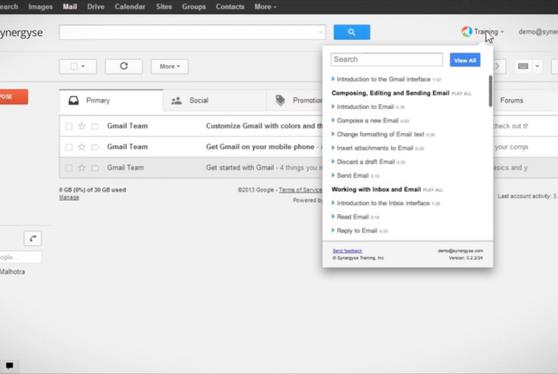Viewport: 558px width, 374px height.
Task: Click the View All button
Action: tap(465, 60)
